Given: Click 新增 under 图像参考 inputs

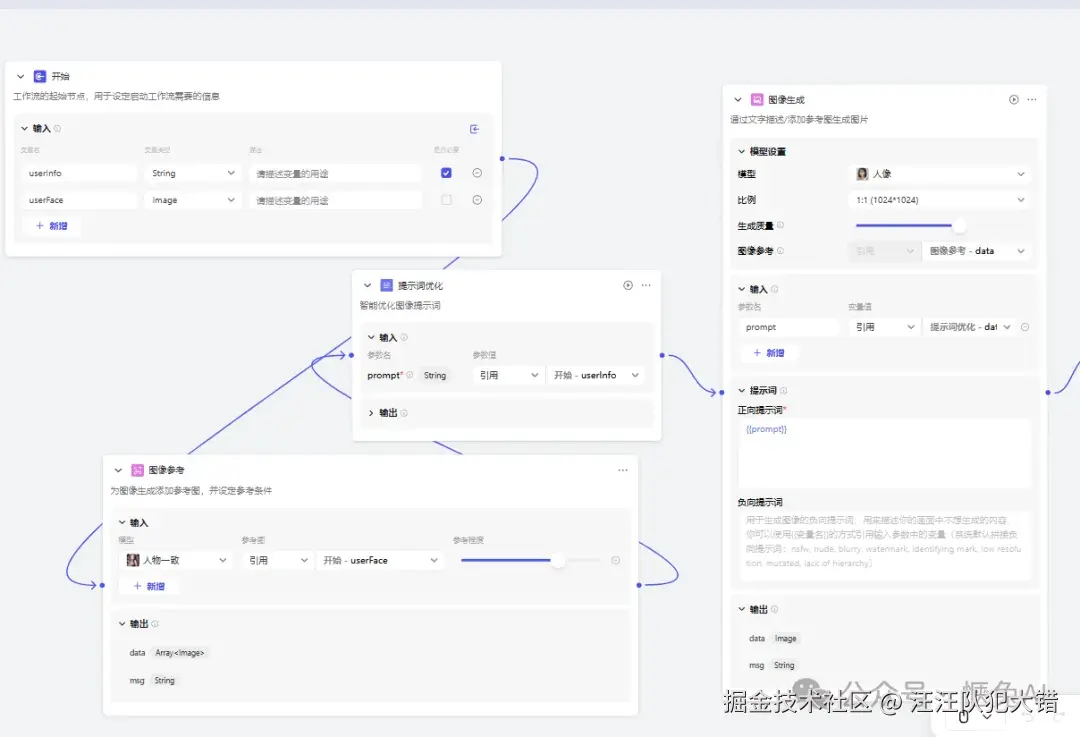Looking at the screenshot, I should (150, 585).
